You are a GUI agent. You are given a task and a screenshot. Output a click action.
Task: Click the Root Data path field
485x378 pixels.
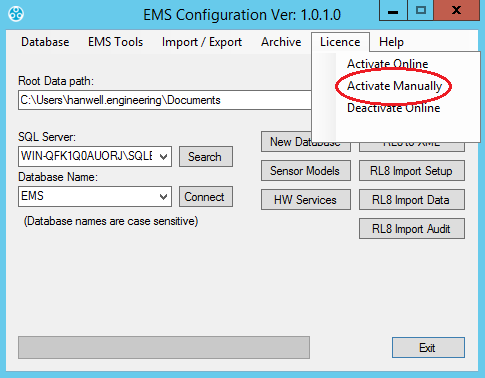click(165, 100)
